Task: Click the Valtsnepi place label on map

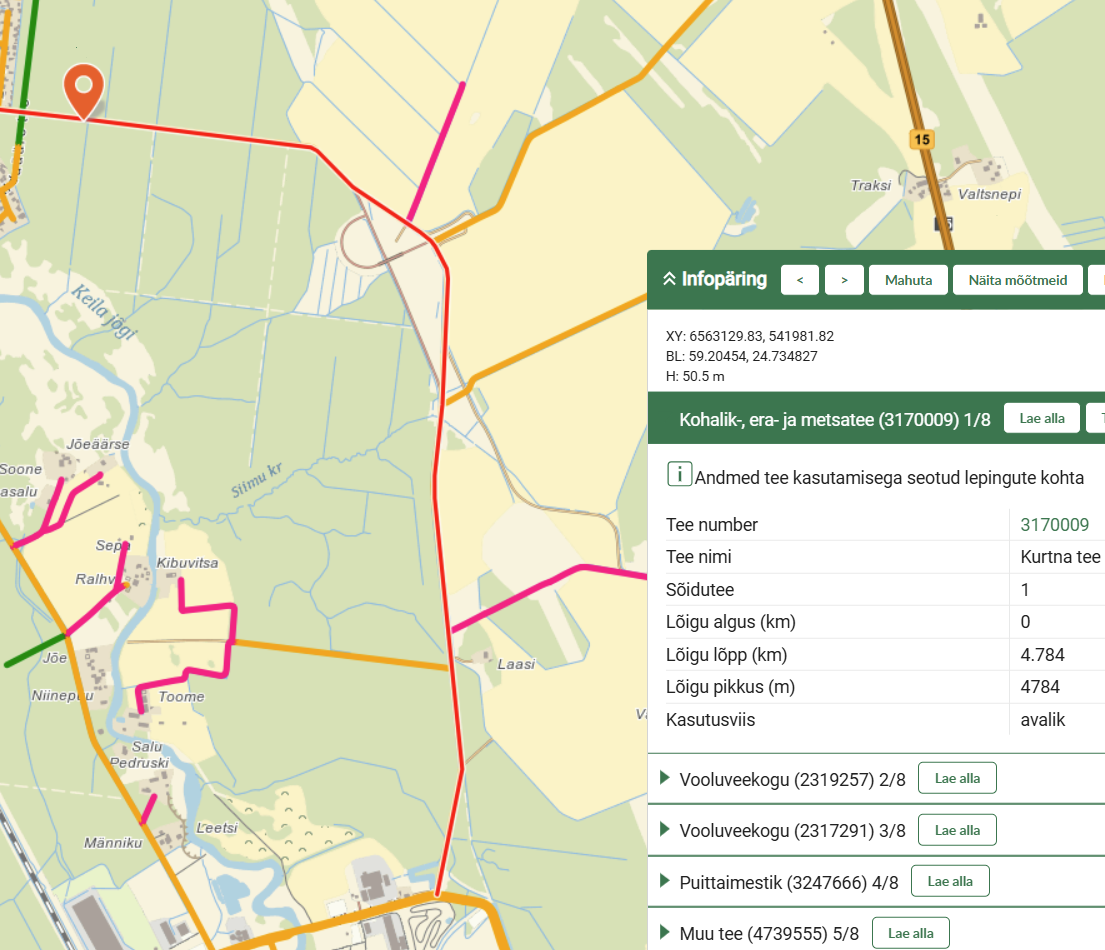Action: coord(989,196)
